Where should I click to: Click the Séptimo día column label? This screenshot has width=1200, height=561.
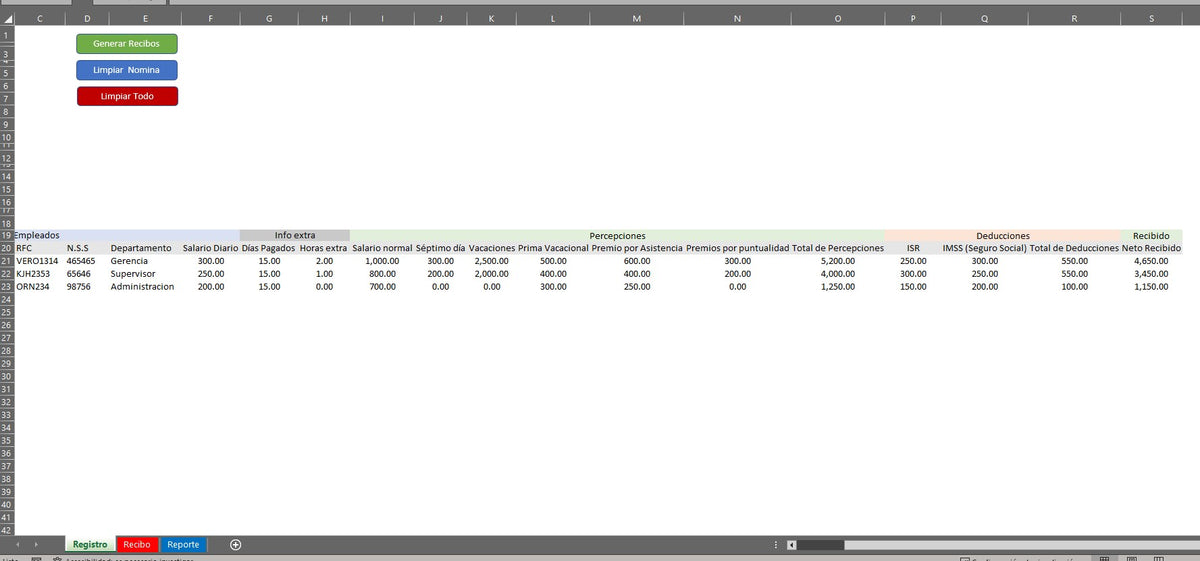coord(440,248)
